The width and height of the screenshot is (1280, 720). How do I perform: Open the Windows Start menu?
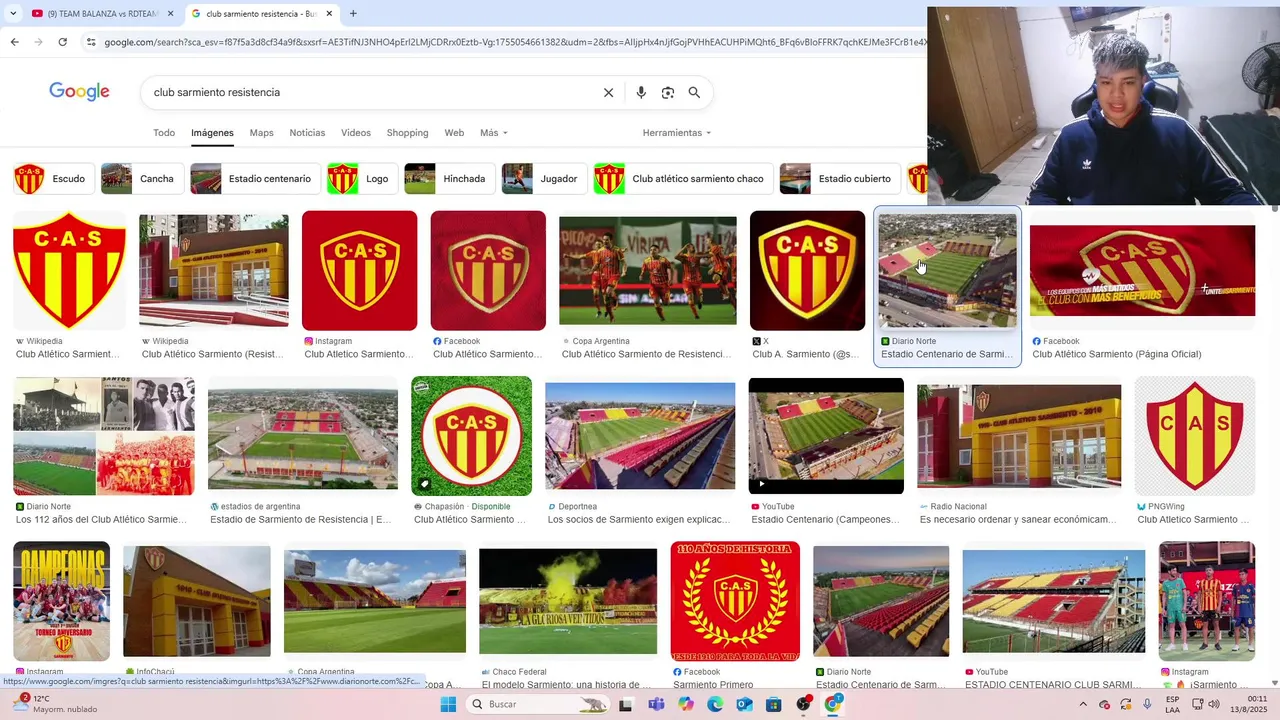[x=448, y=704]
